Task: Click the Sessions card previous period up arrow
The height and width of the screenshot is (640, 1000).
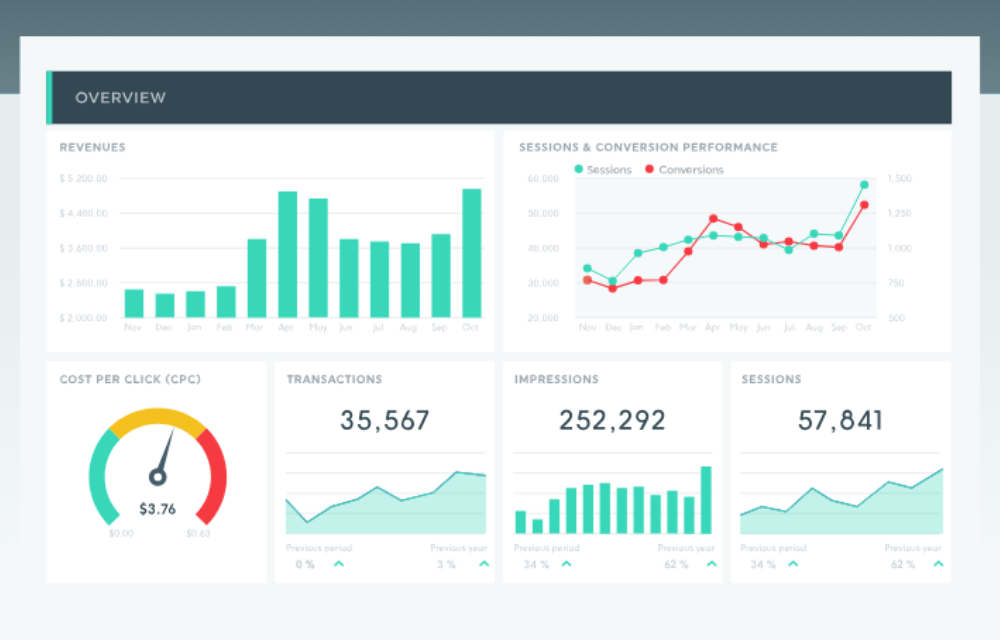Action: (794, 564)
